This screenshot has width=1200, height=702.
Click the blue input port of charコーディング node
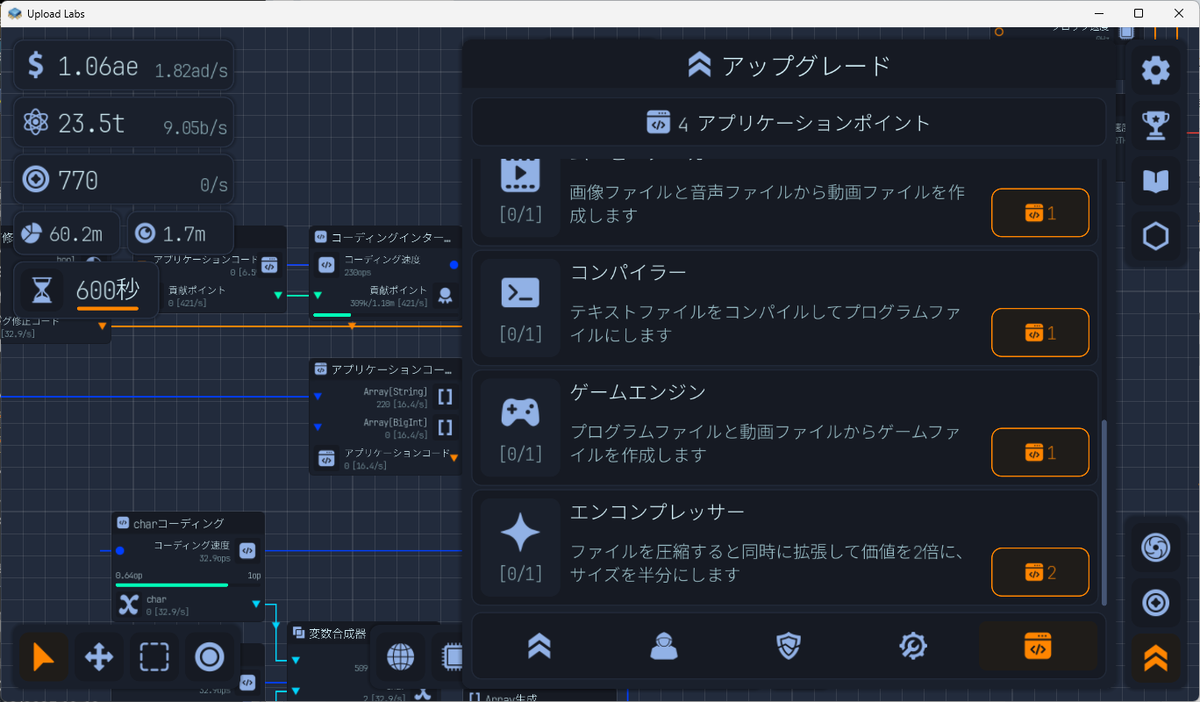coord(120,550)
